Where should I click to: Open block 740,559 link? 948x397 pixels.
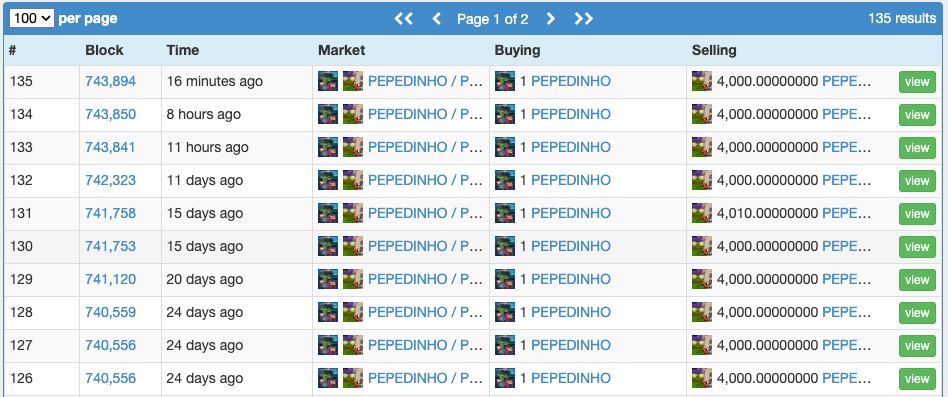(111, 312)
